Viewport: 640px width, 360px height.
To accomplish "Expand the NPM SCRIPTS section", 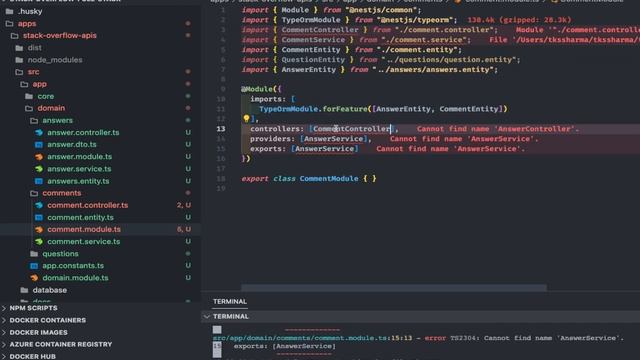I will (4, 308).
